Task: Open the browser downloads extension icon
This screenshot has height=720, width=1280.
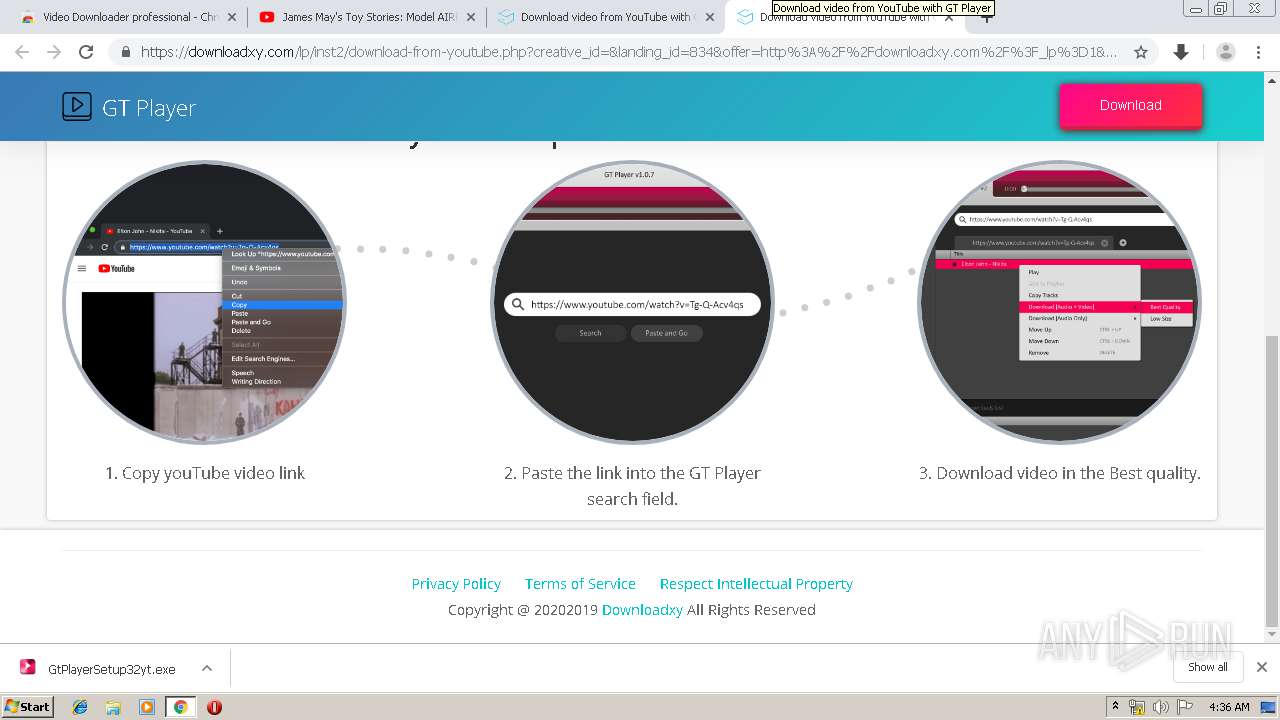Action: point(1181,52)
